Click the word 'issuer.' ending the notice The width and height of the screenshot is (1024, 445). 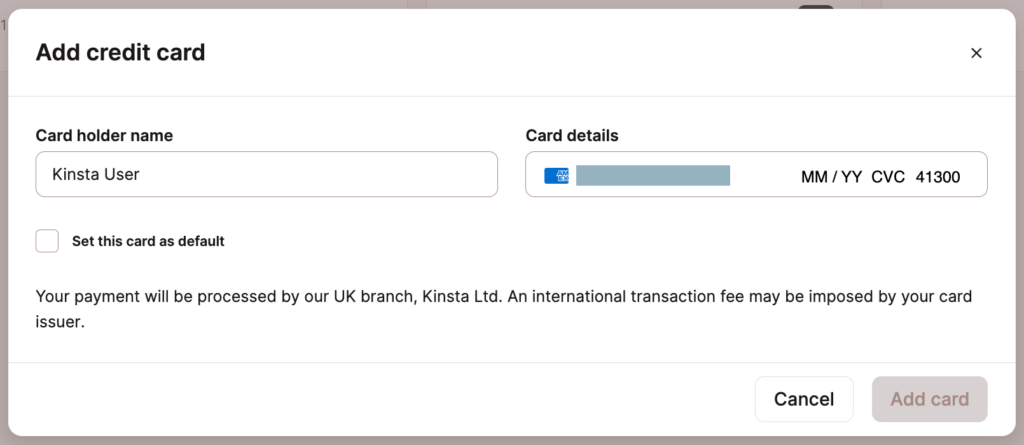tap(59, 323)
